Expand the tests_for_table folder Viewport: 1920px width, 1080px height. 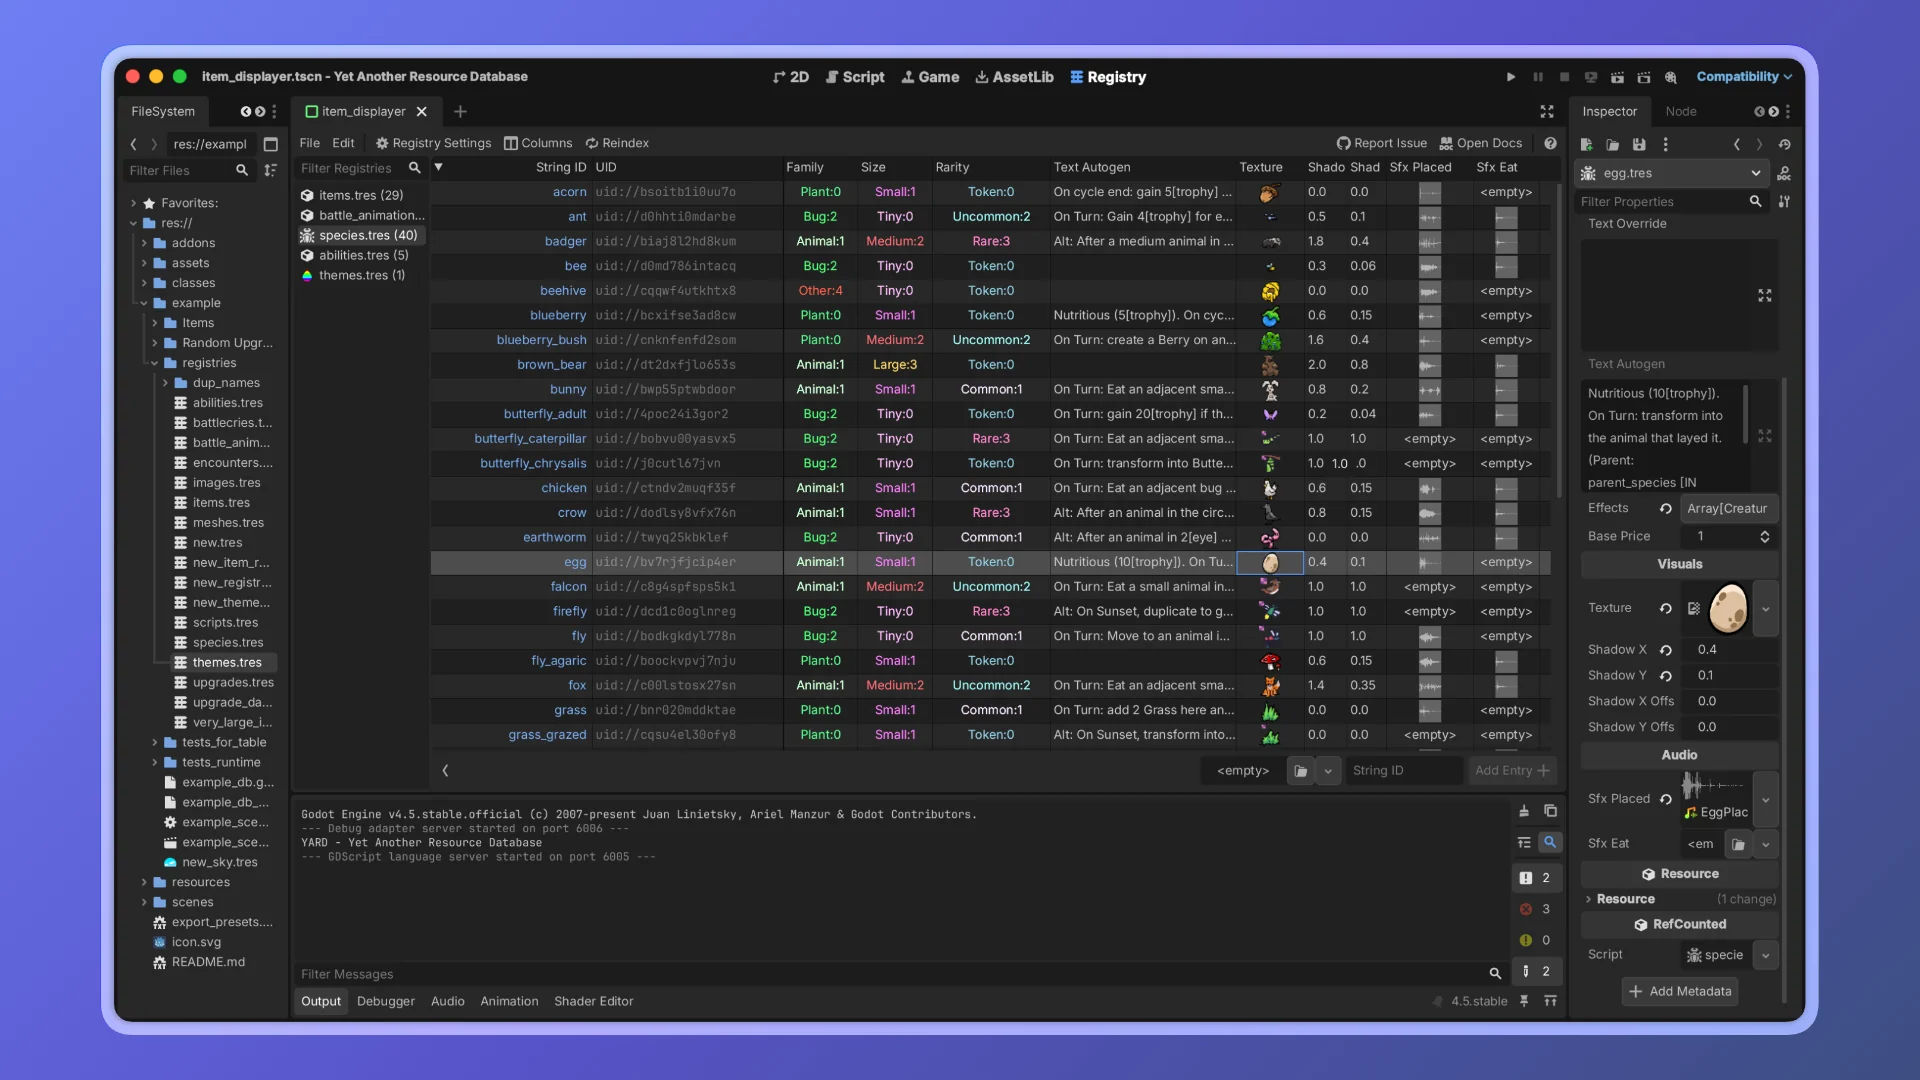155,742
